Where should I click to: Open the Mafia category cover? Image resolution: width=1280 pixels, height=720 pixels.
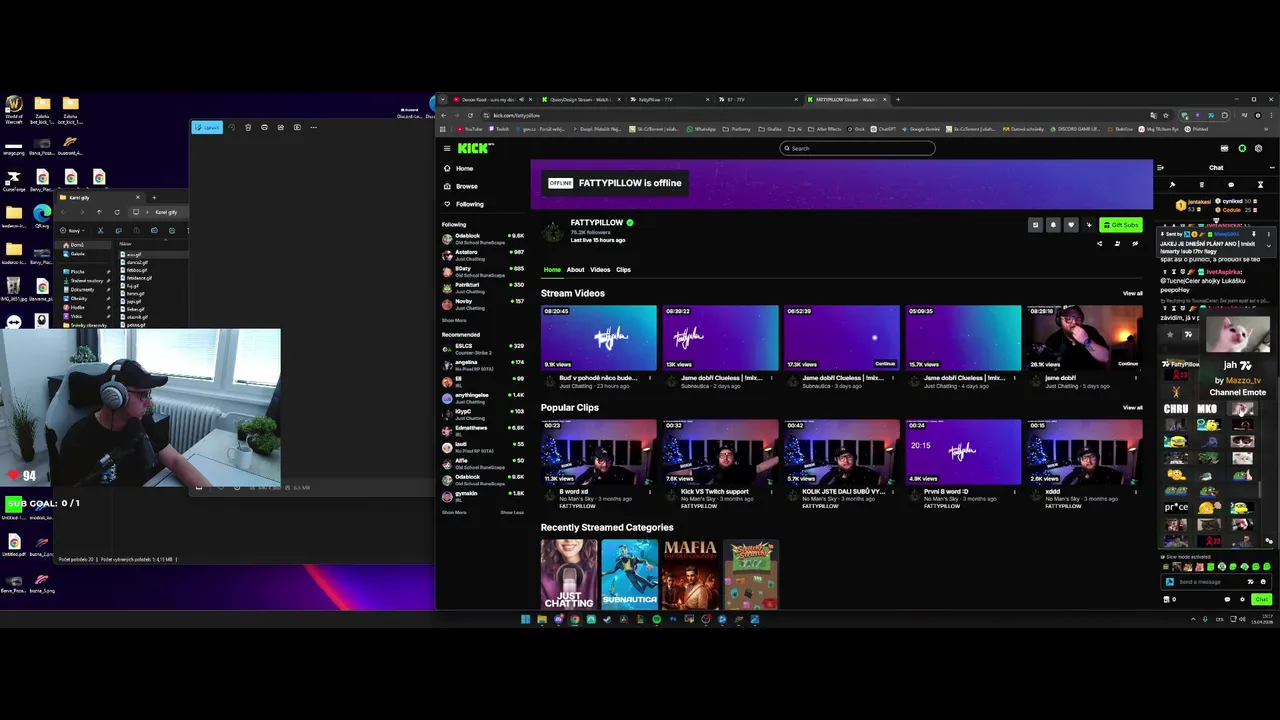click(x=690, y=574)
